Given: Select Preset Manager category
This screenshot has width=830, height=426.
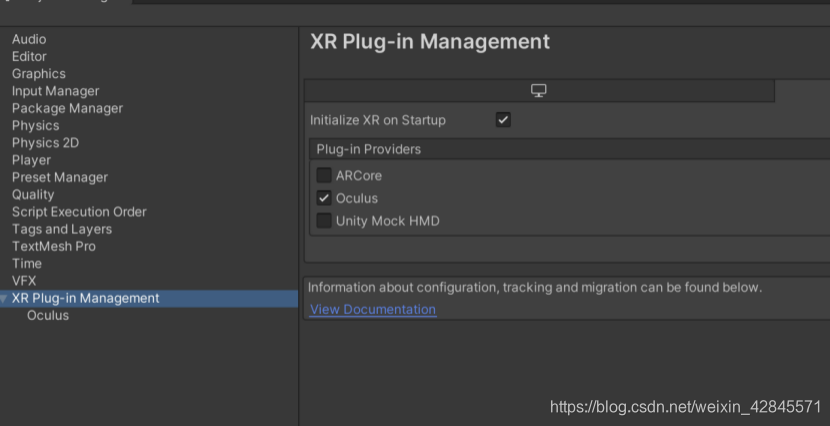Looking at the screenshot, I should click(60, 177).
